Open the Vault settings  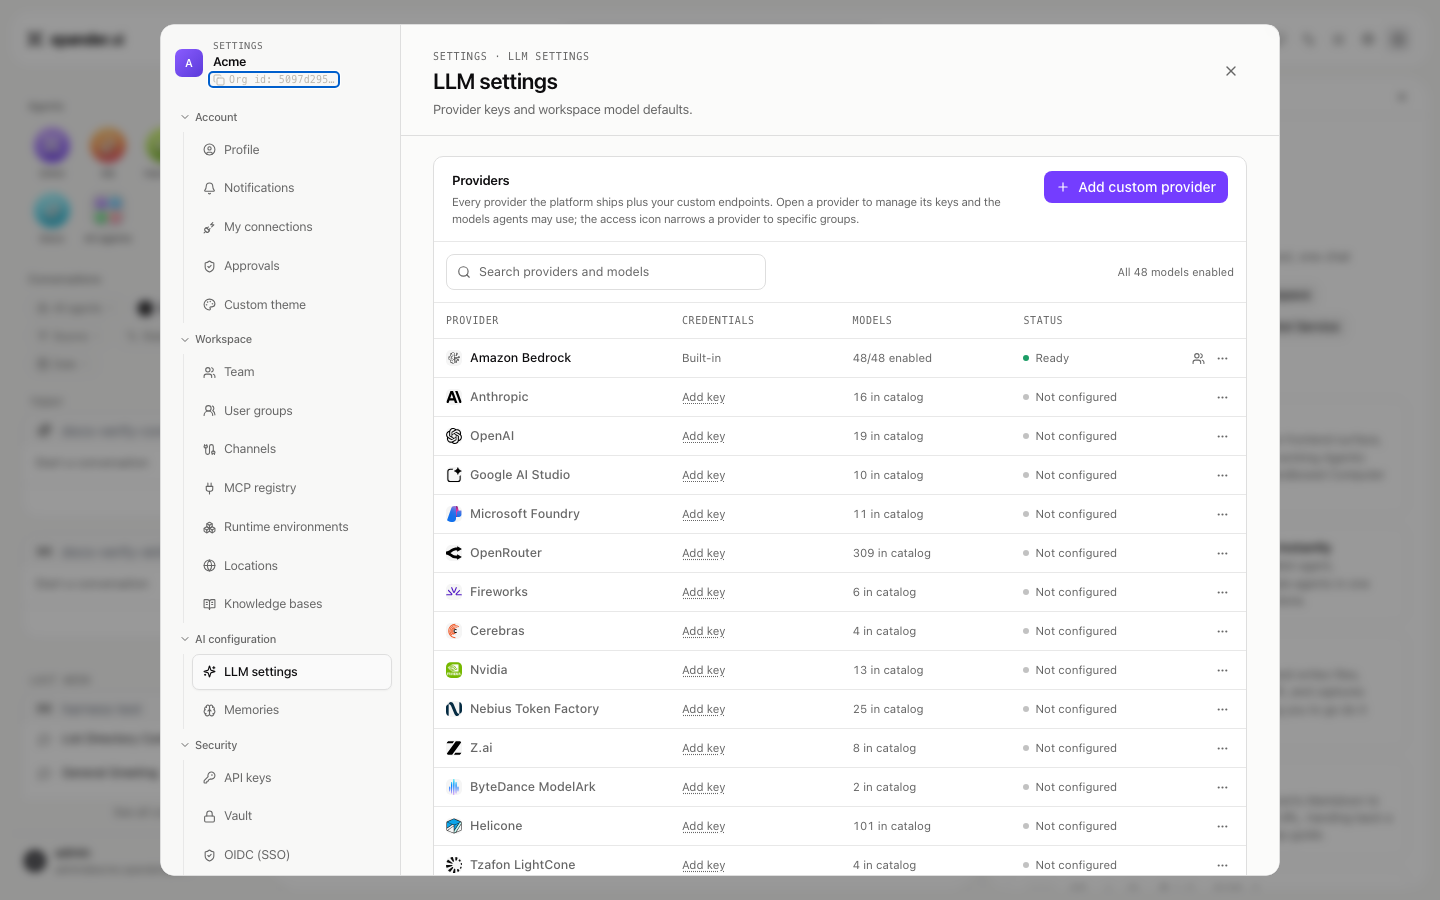(292, 816)
